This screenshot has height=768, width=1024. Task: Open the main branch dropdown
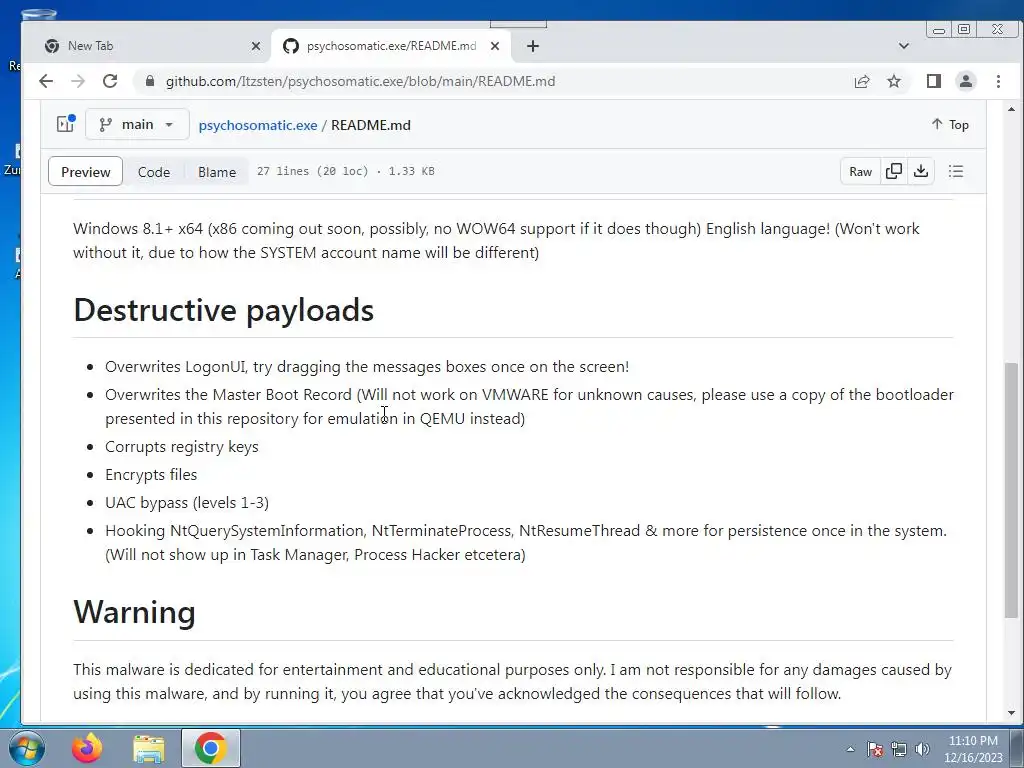[x=137, y=124]
